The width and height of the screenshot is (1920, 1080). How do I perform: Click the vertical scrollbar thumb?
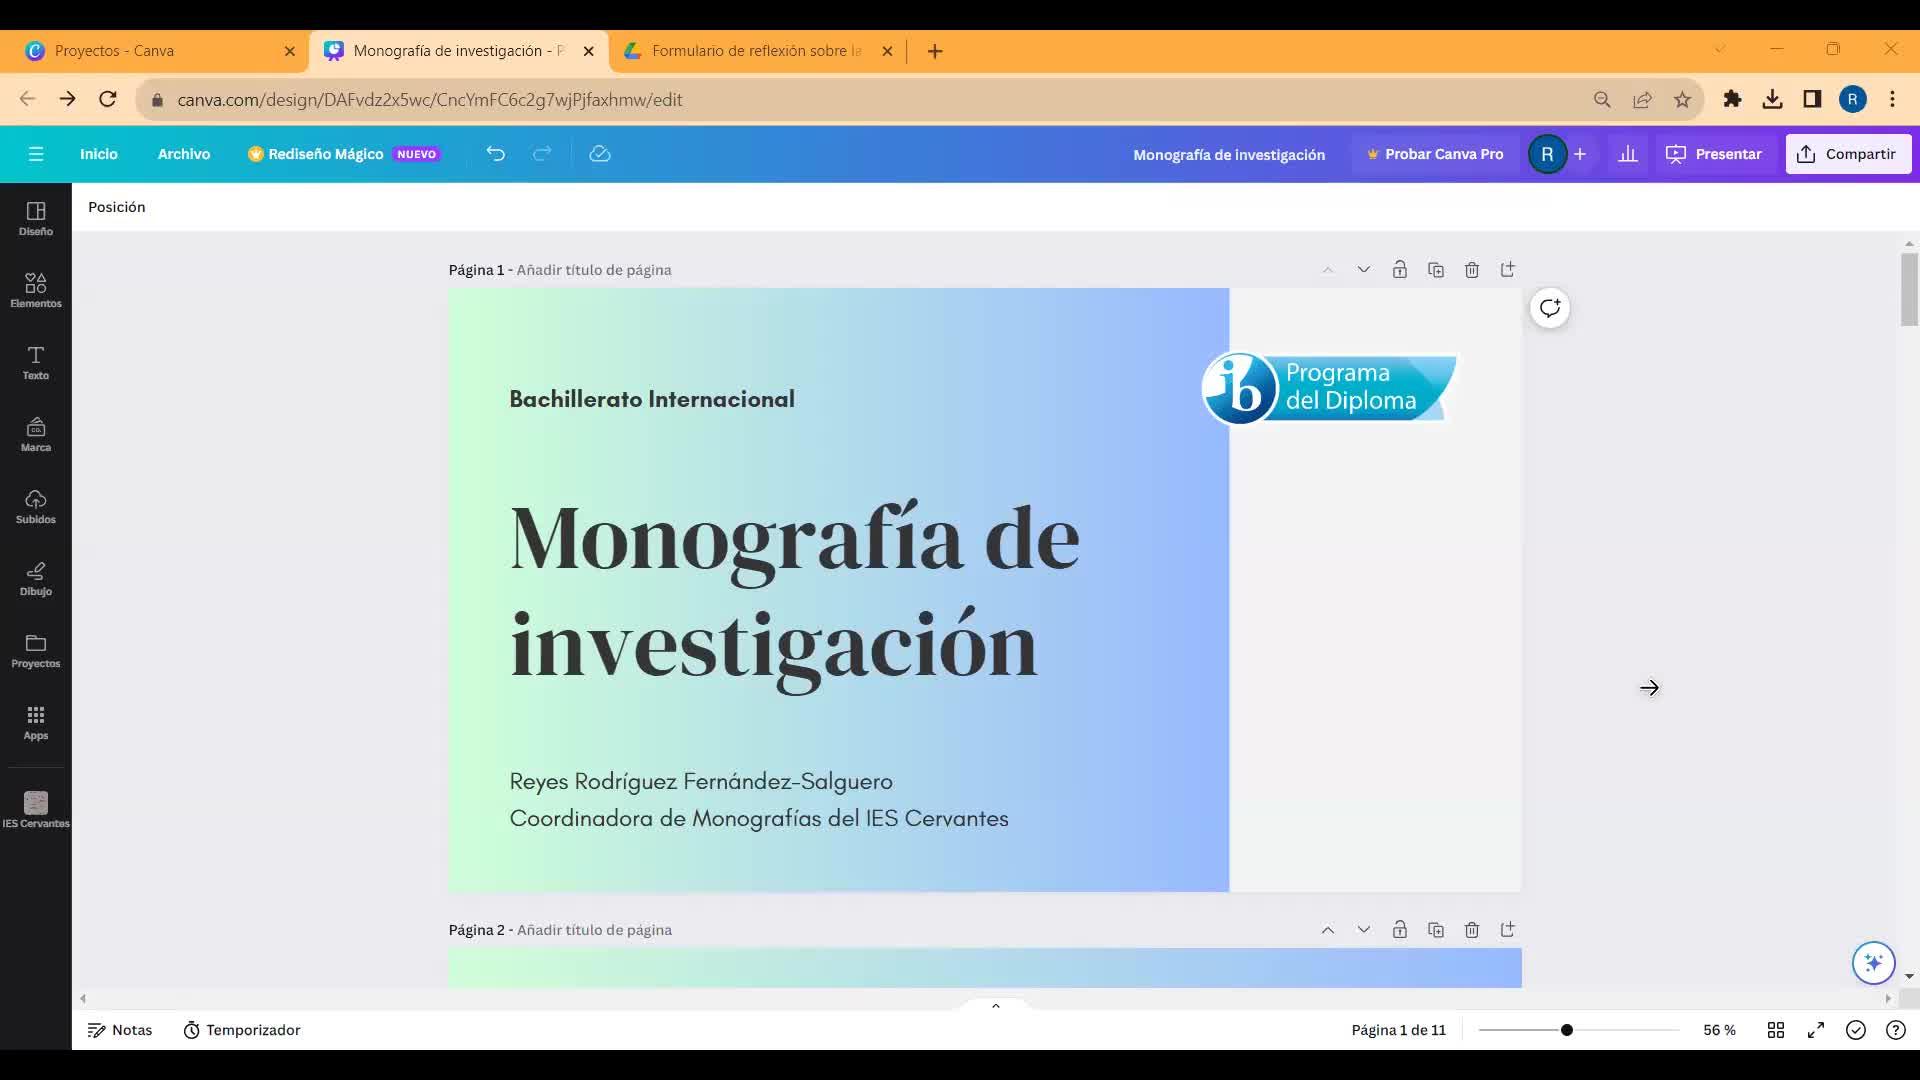1909,289
